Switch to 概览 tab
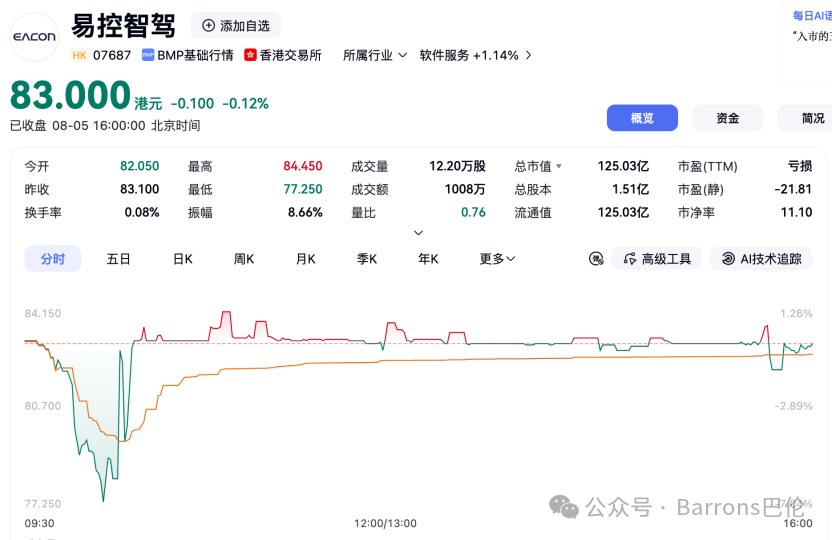Screen dimensions: 832x540 (642, 118)
